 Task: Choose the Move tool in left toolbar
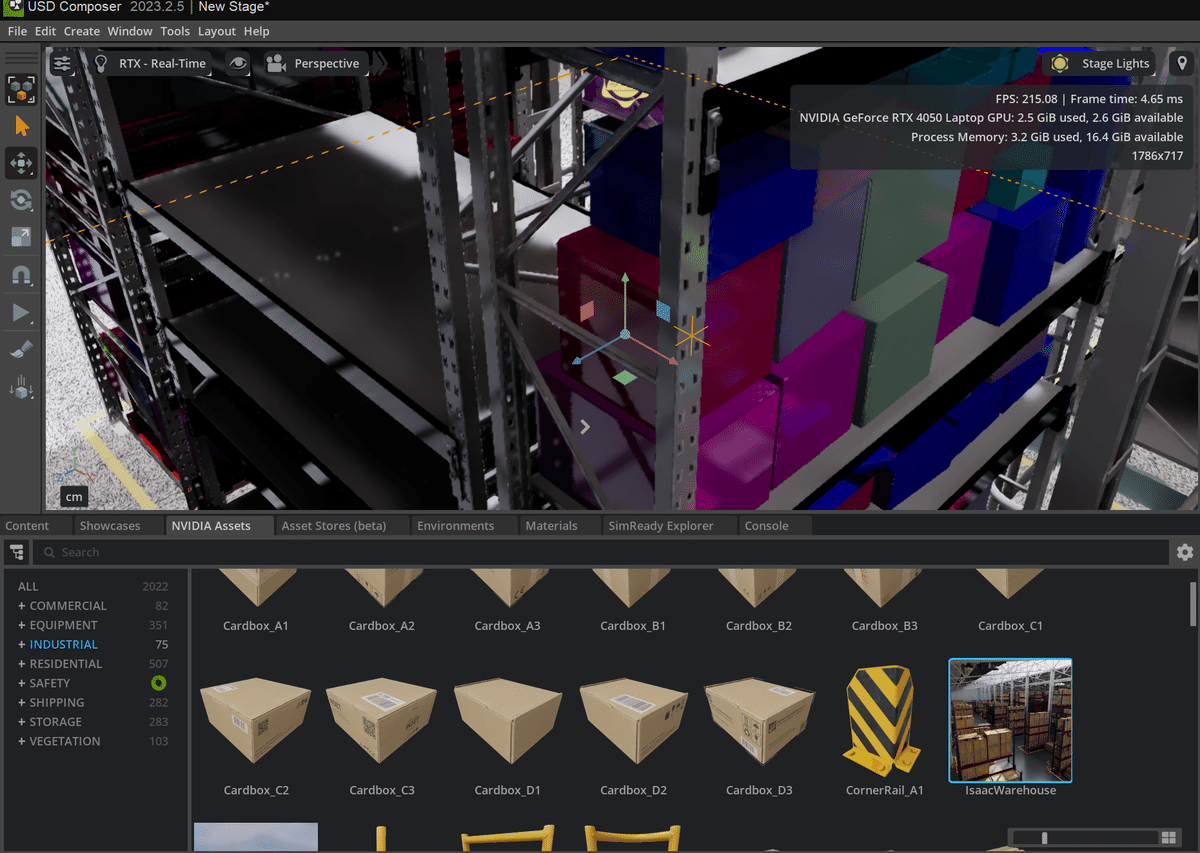pyautogui.click(x=21, y=163)
